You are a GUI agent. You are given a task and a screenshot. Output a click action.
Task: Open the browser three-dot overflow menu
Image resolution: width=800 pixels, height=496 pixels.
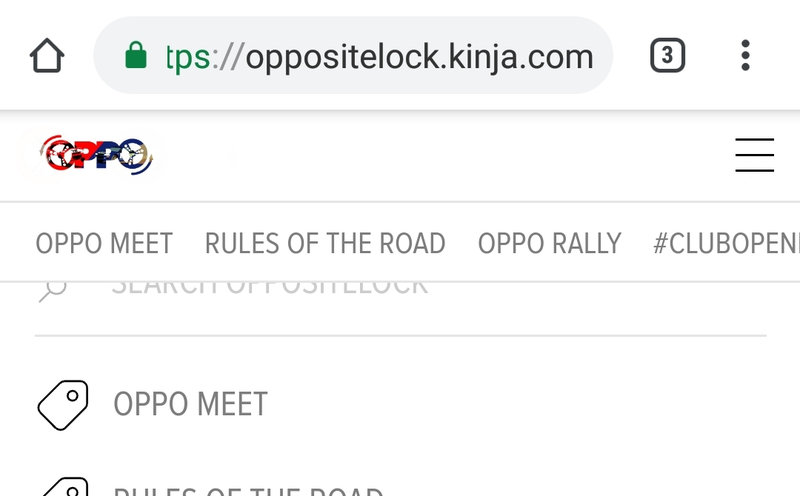pyautogui.click(x=745, y=55)
